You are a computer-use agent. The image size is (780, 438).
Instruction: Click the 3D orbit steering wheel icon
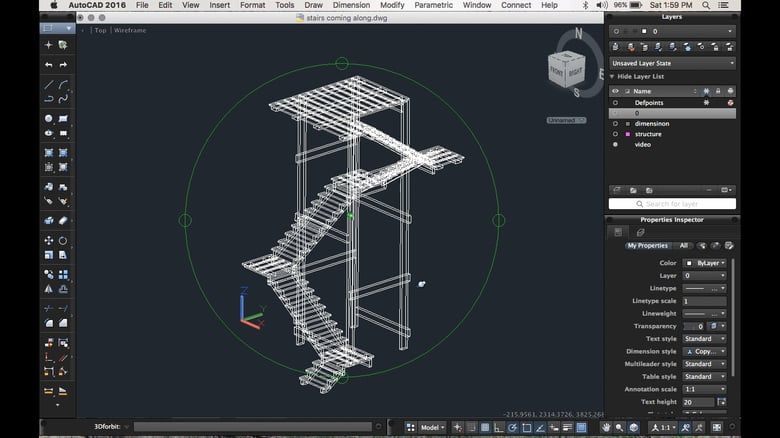click(x=633, y=428)
